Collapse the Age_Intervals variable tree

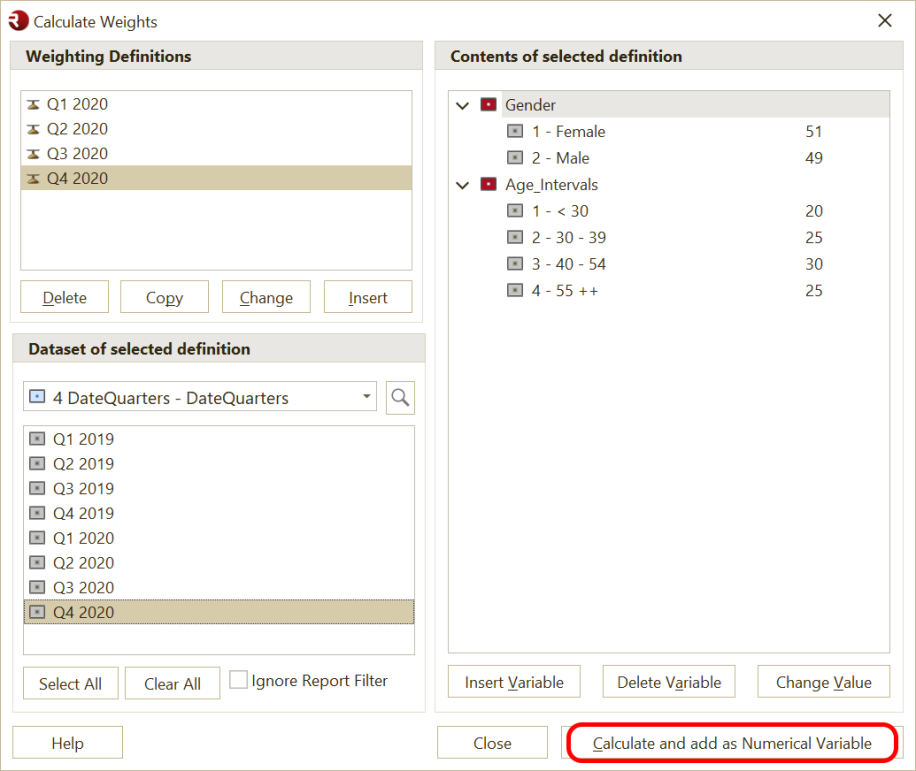(462, 184)
